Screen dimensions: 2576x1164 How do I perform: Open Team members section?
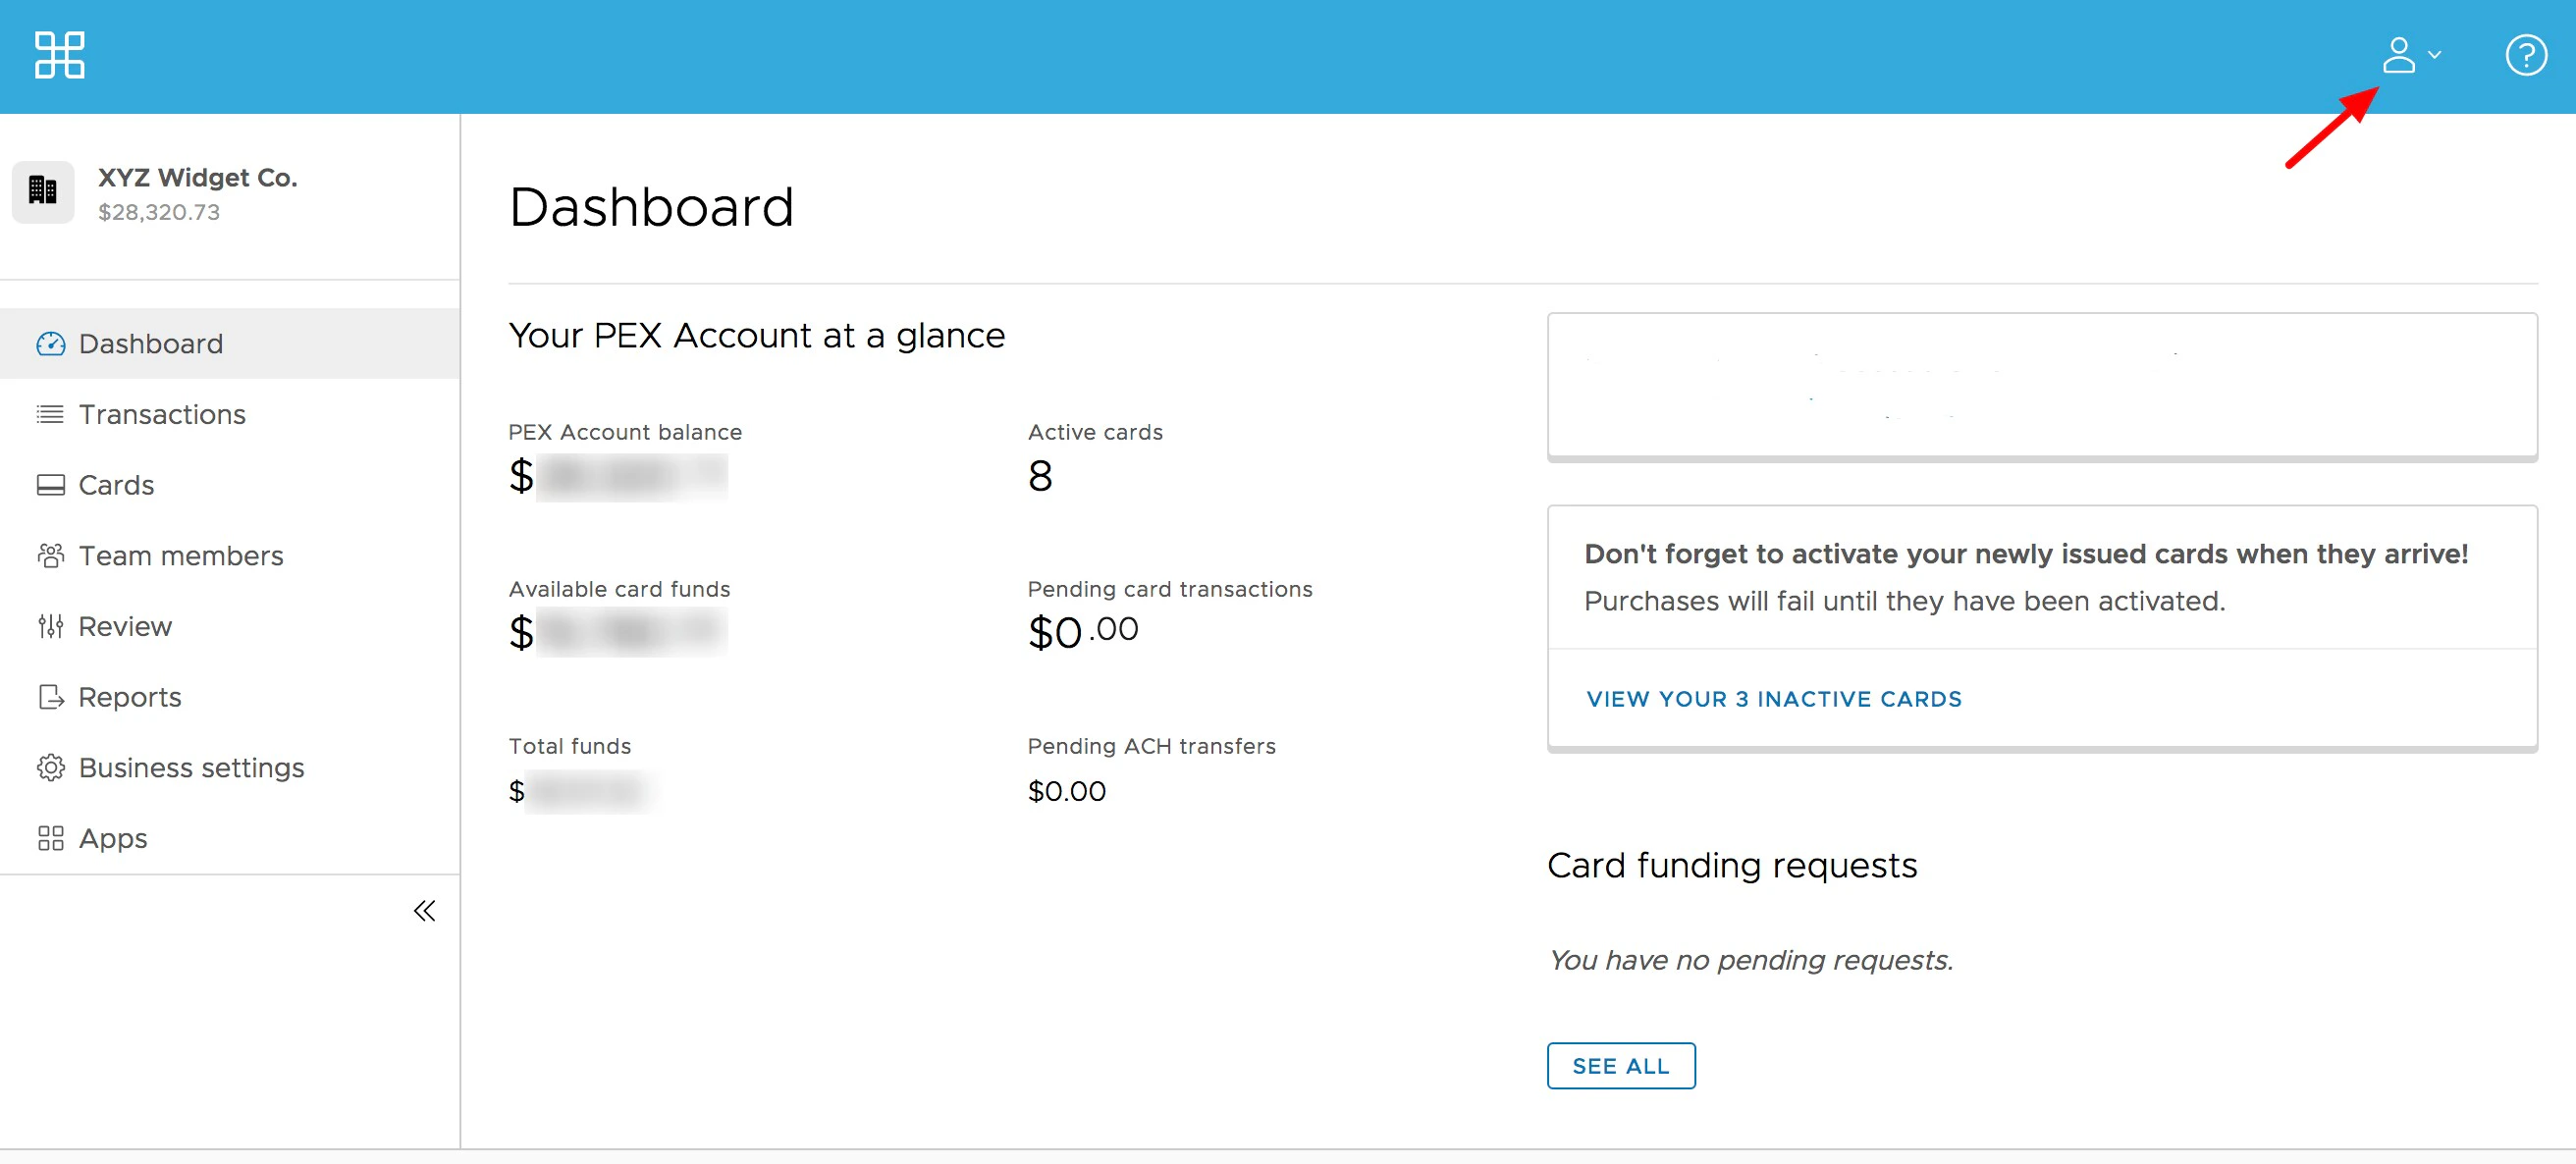pyautogui.click(x=181, y=556)
